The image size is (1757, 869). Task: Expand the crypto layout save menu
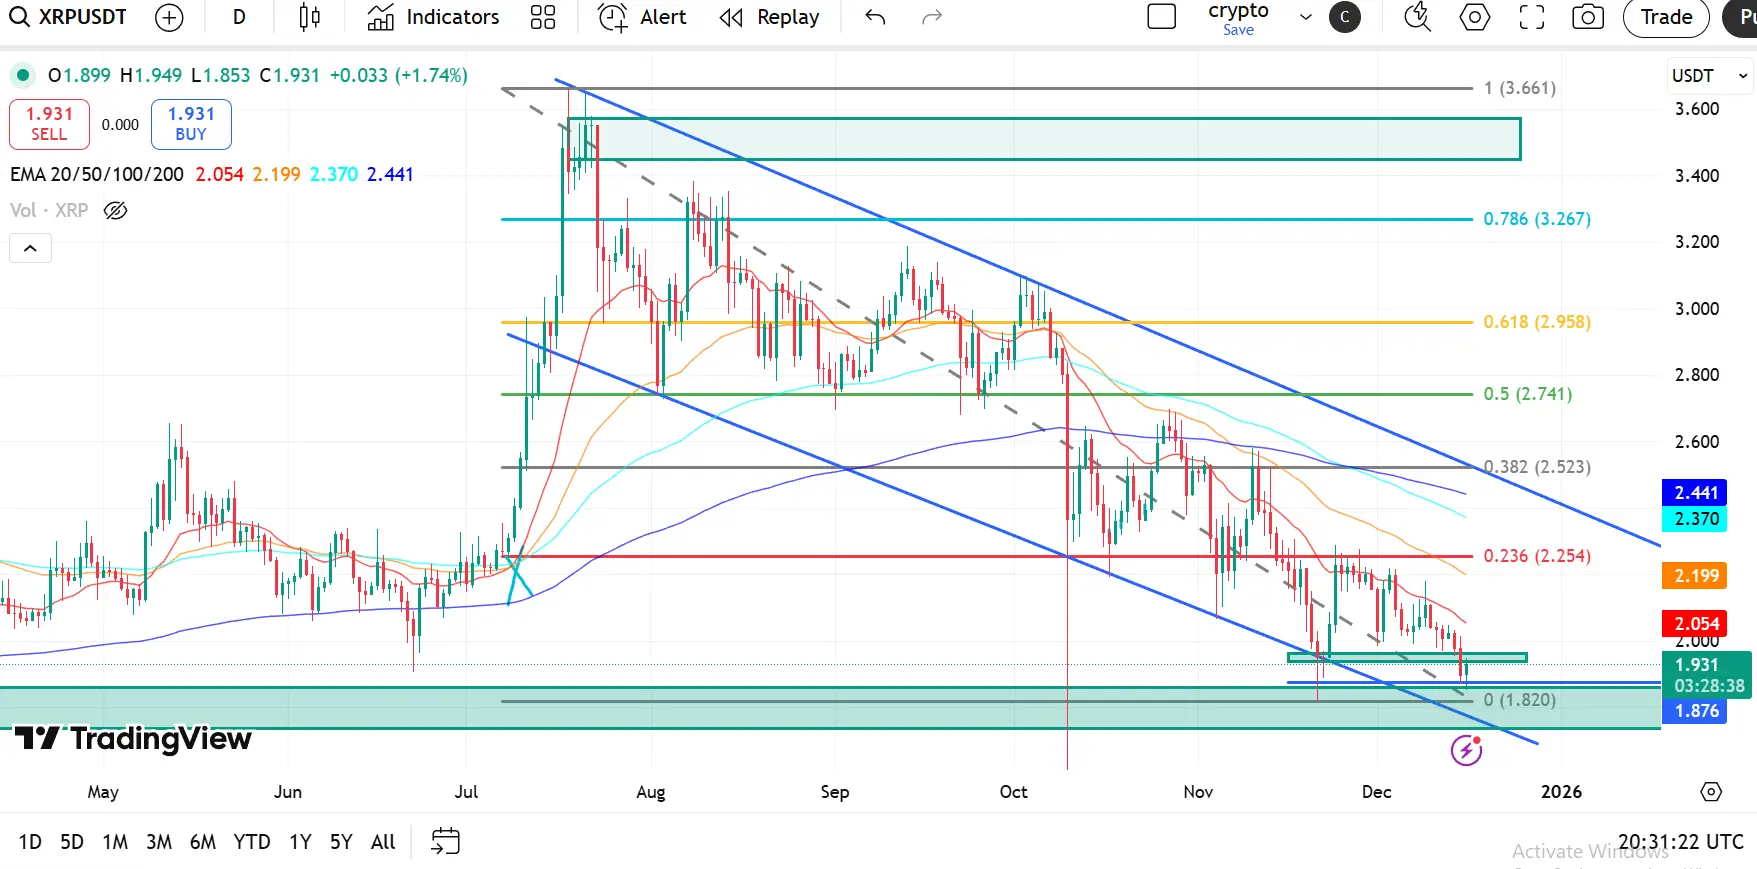coord(1305,17)
